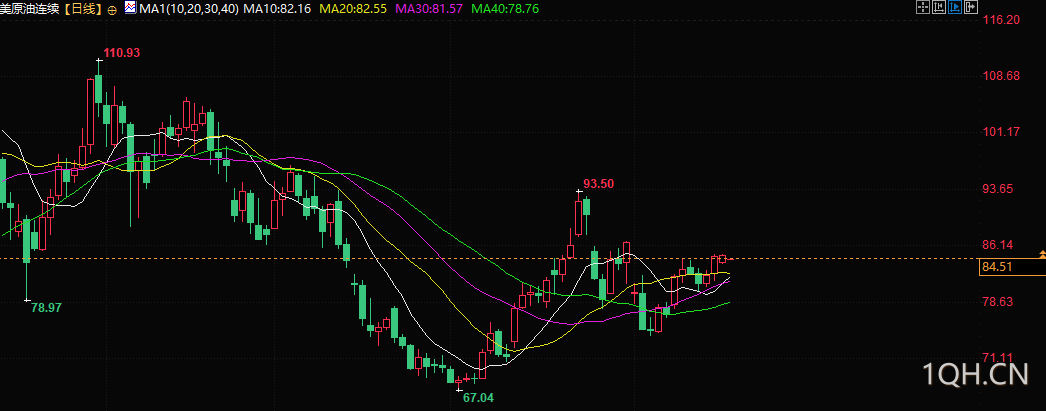Image resolution: width=1046 pixels, height=411 pixels.
Task: Click the 美原油连续 contract name
Action: pyautogui.click(x=31, y=9)
